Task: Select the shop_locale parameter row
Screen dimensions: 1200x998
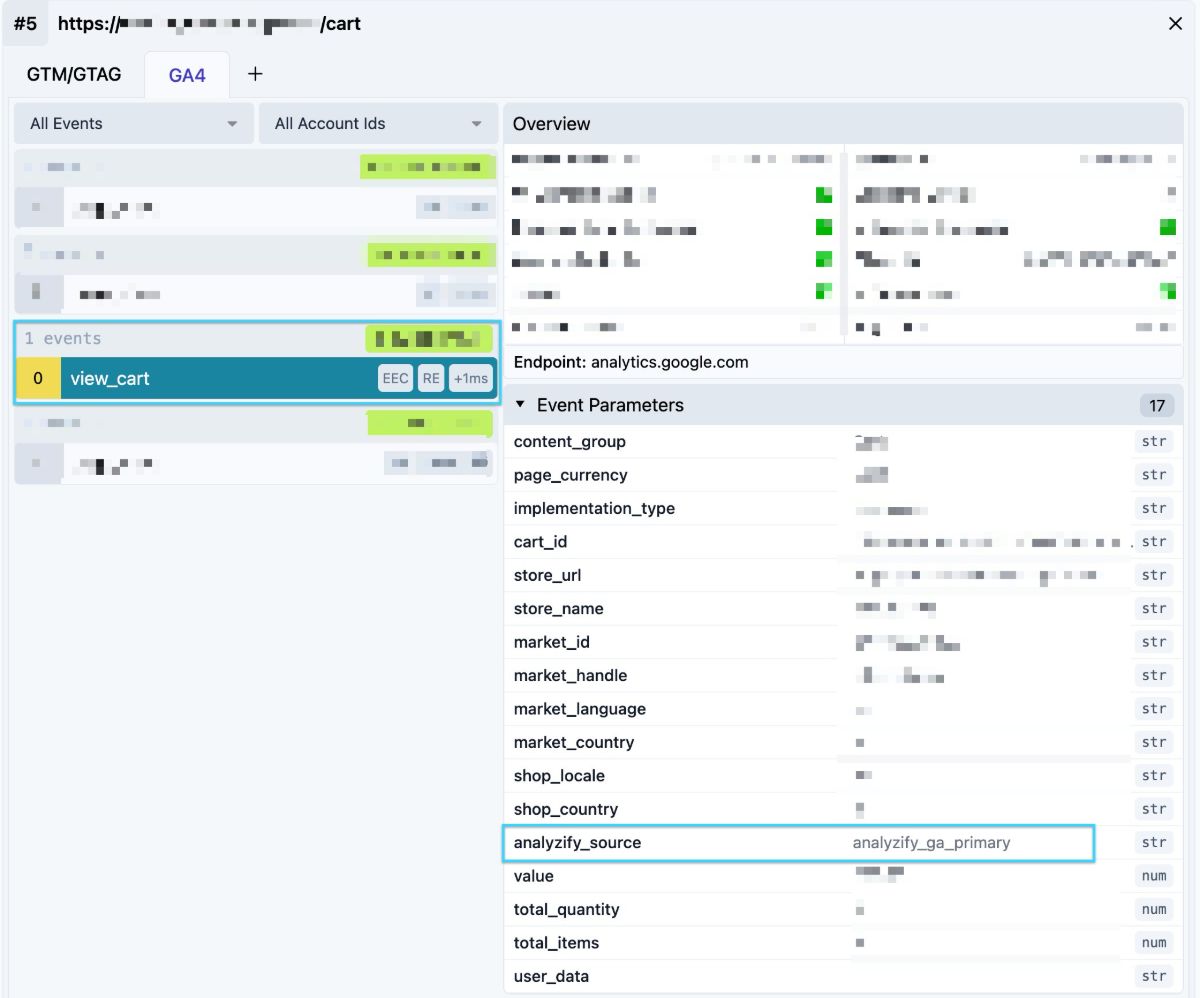Action: tap(843, 776)
